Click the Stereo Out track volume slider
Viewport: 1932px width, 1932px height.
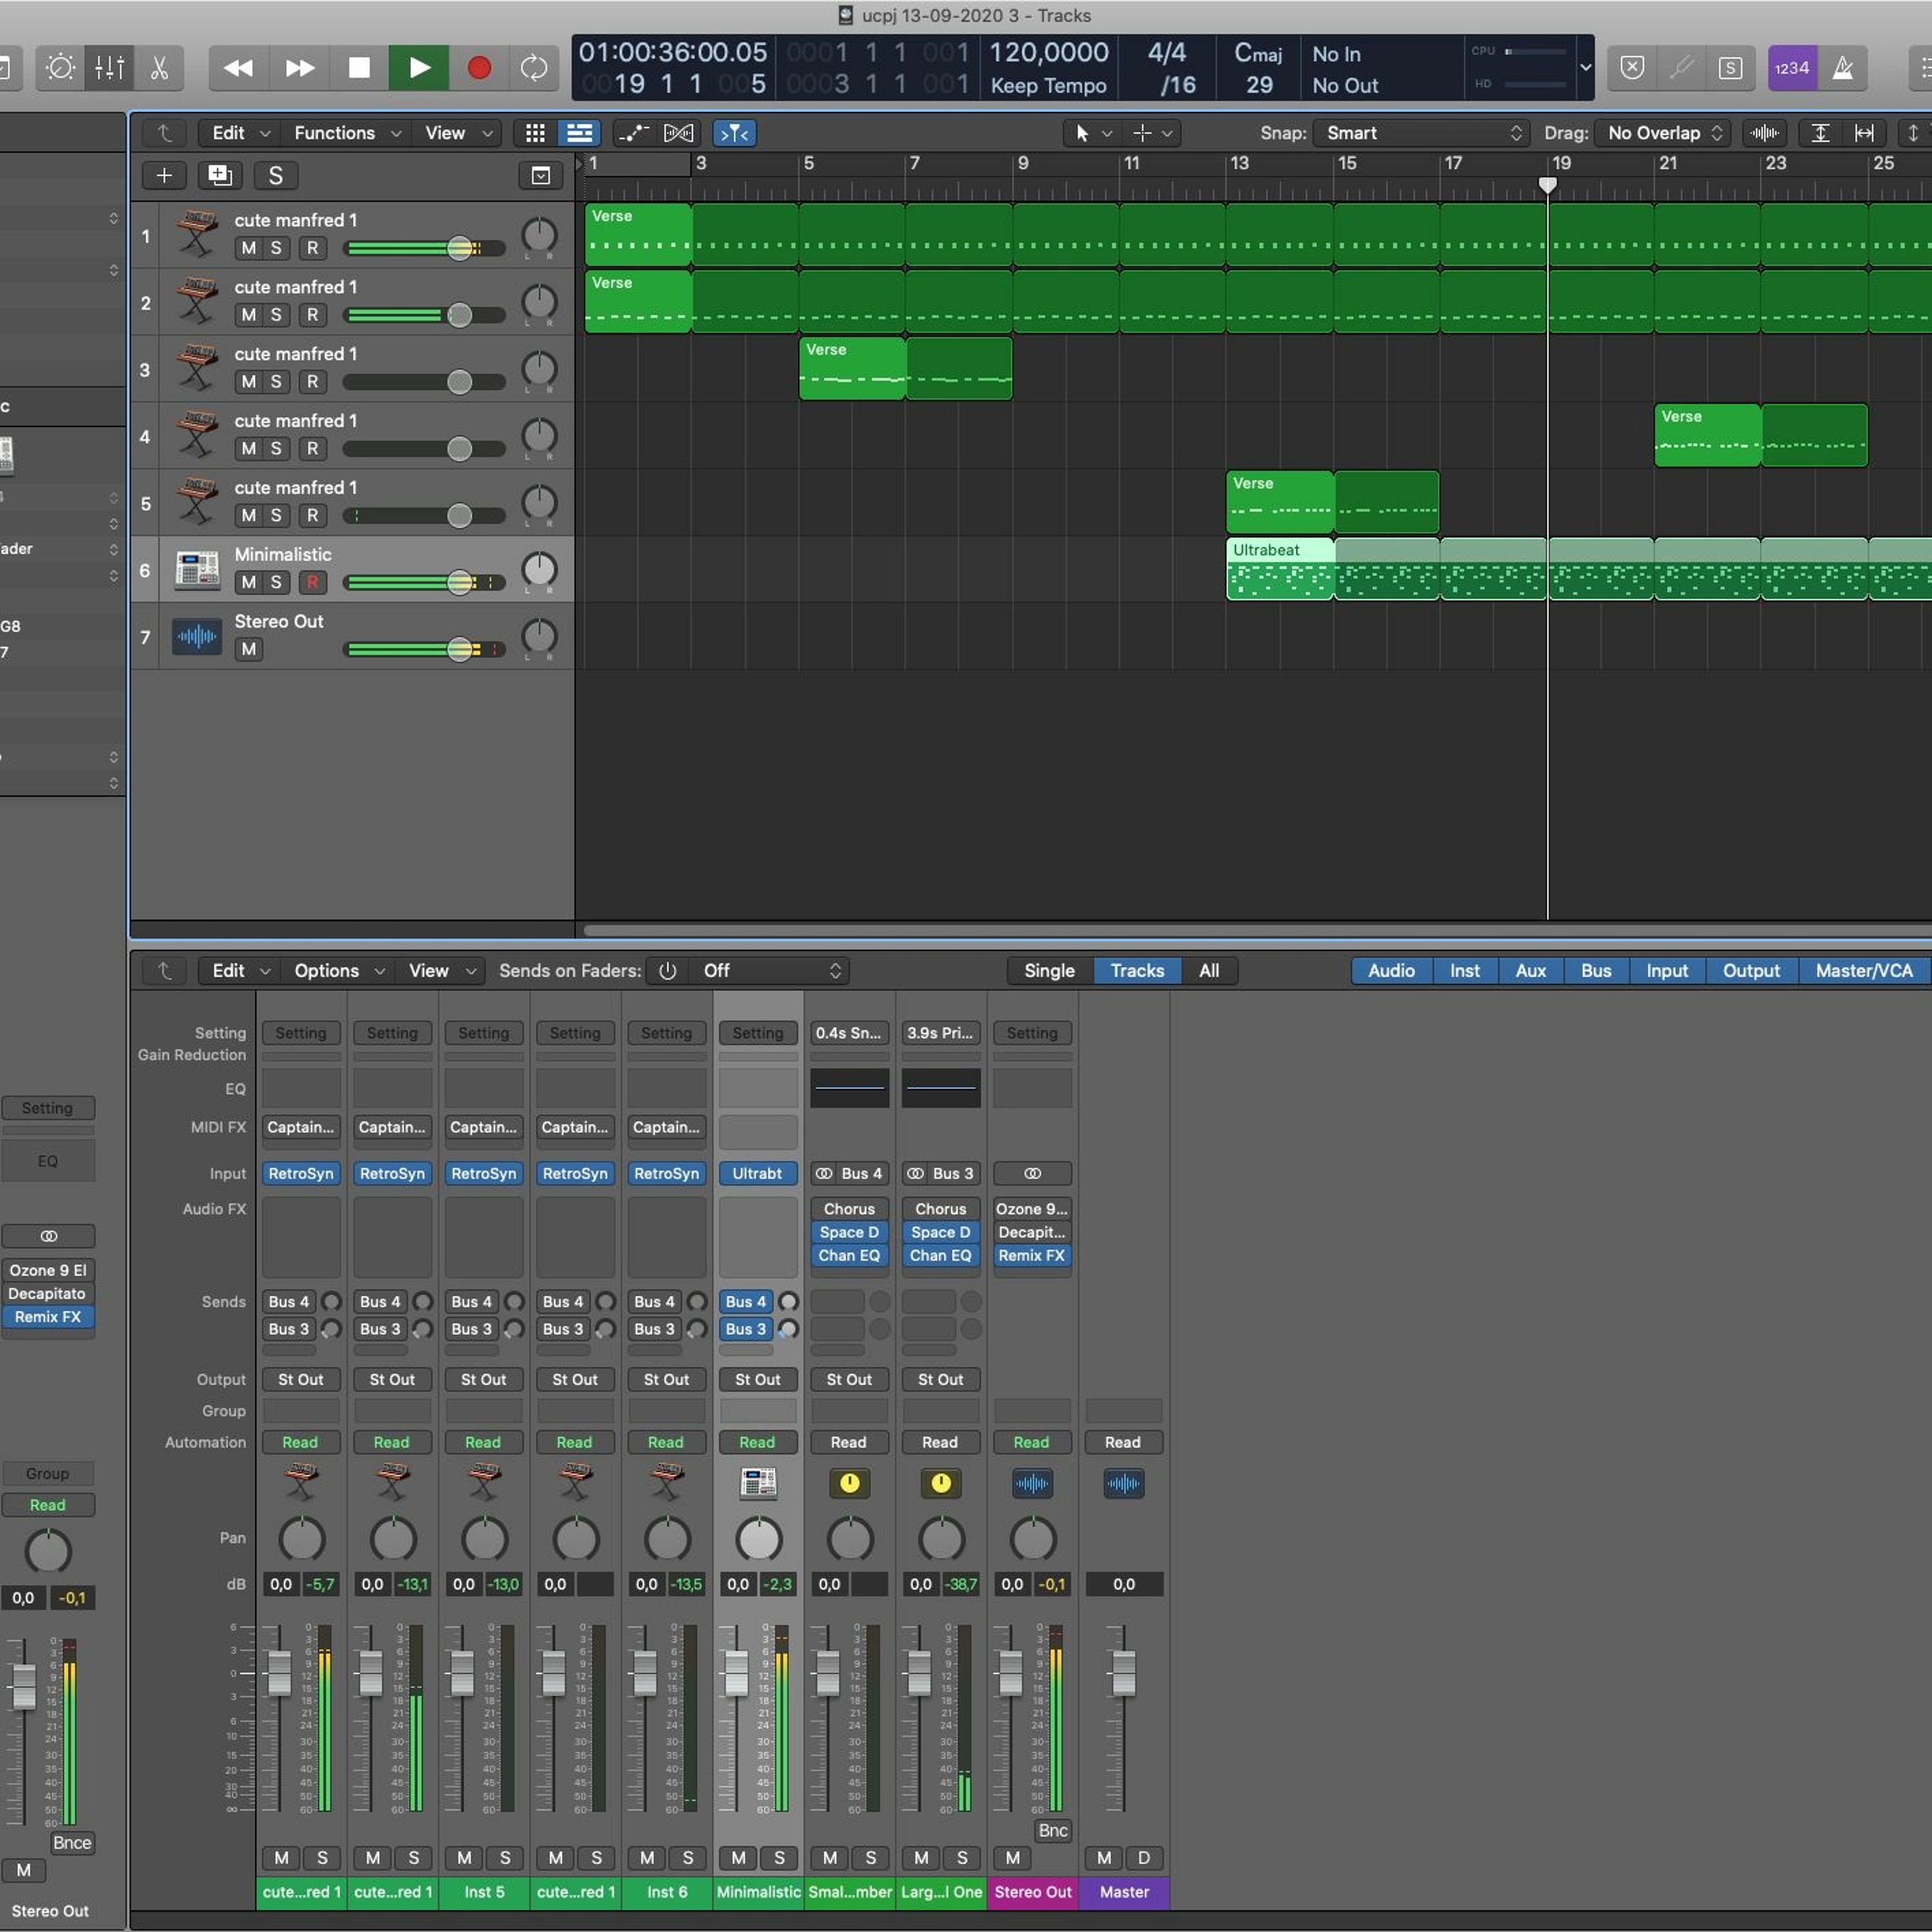425,649
